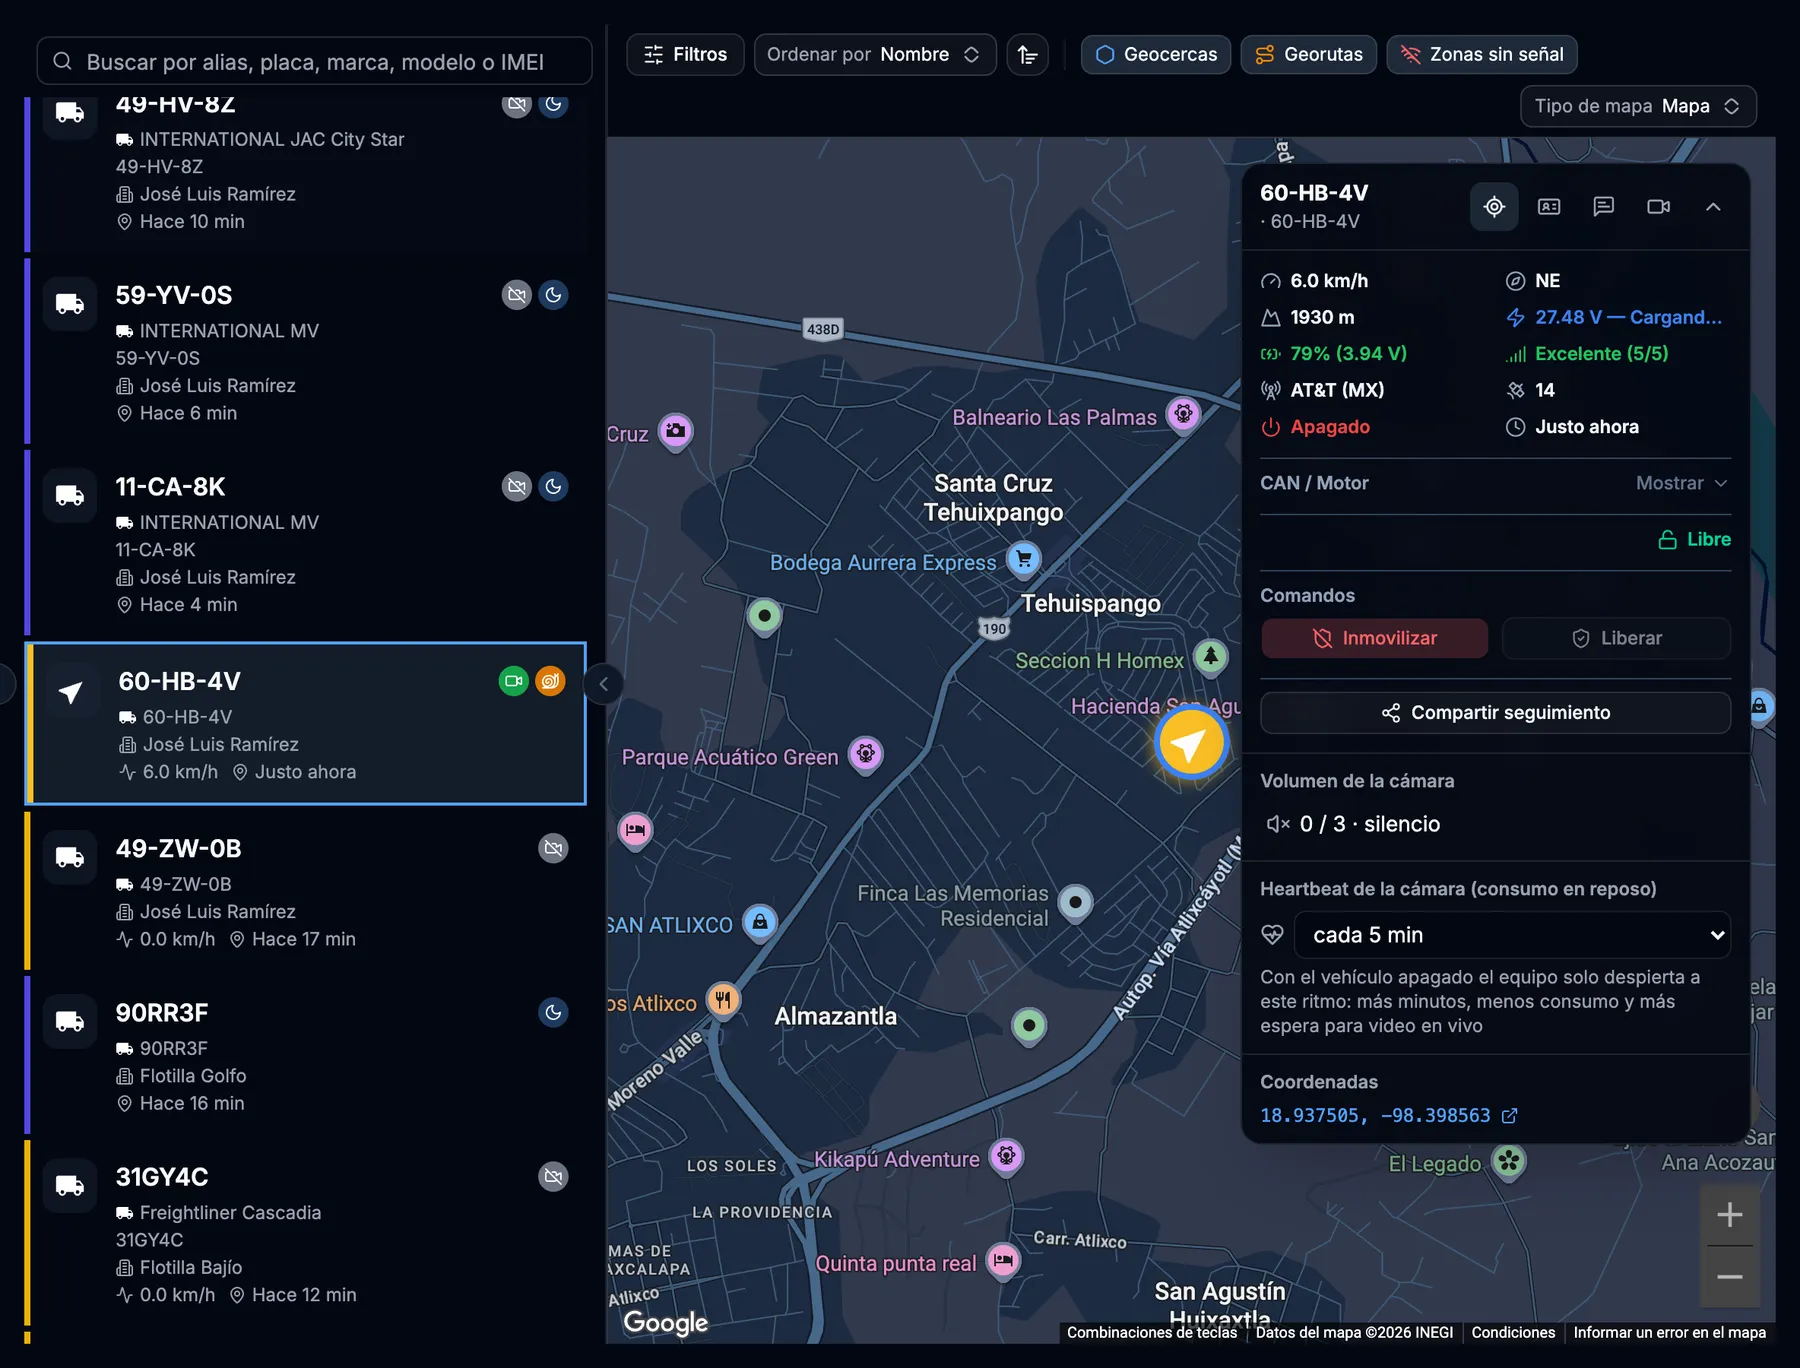Click the camera volume mute icon

pos(1277,824)
